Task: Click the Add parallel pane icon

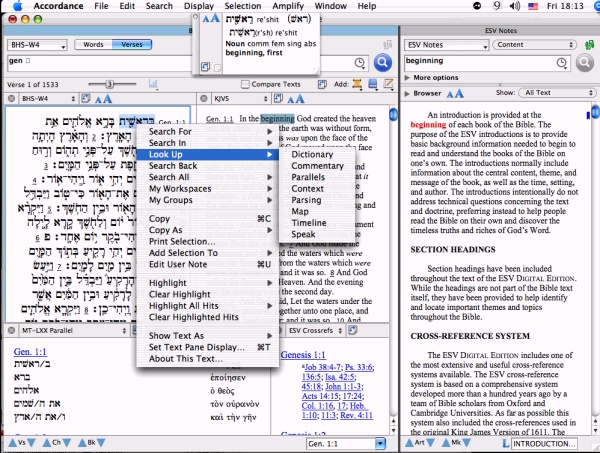Action: (357, 84)
